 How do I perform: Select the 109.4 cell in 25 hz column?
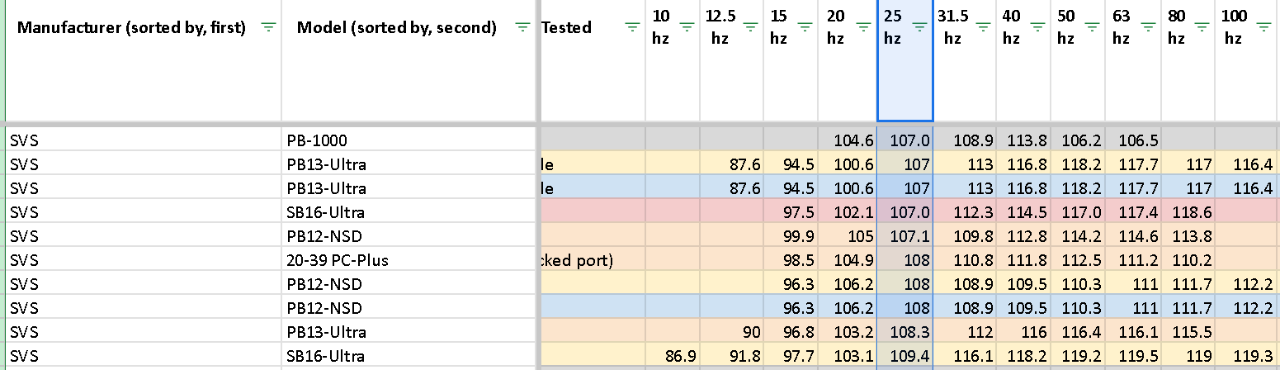pyautogui.click(x=906, y=356)
